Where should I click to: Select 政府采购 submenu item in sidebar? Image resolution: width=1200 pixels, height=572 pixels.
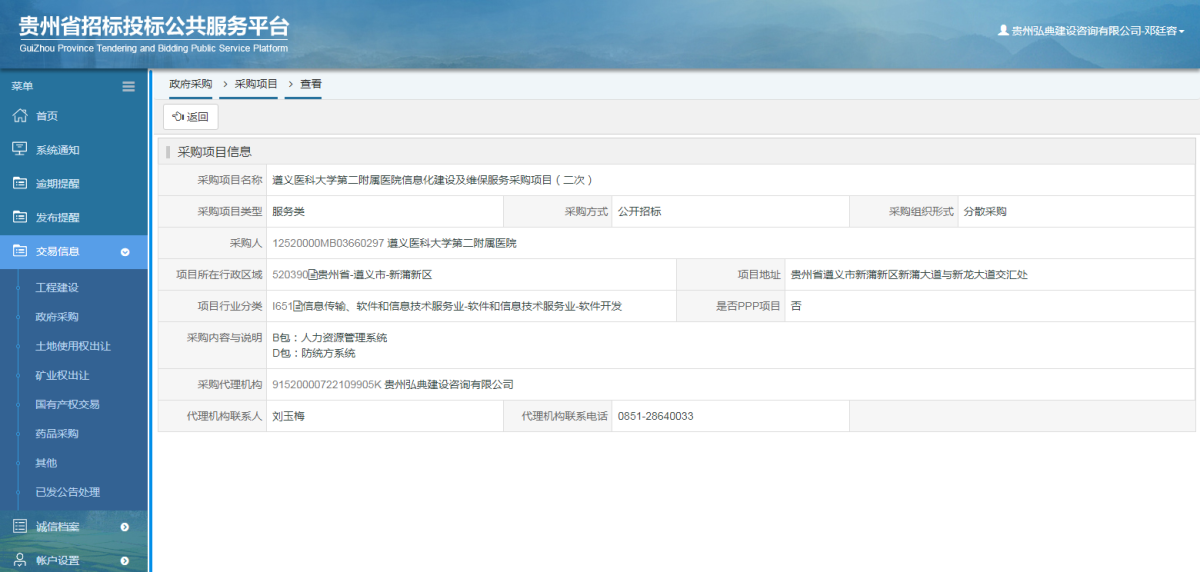[x=57, y=317]
